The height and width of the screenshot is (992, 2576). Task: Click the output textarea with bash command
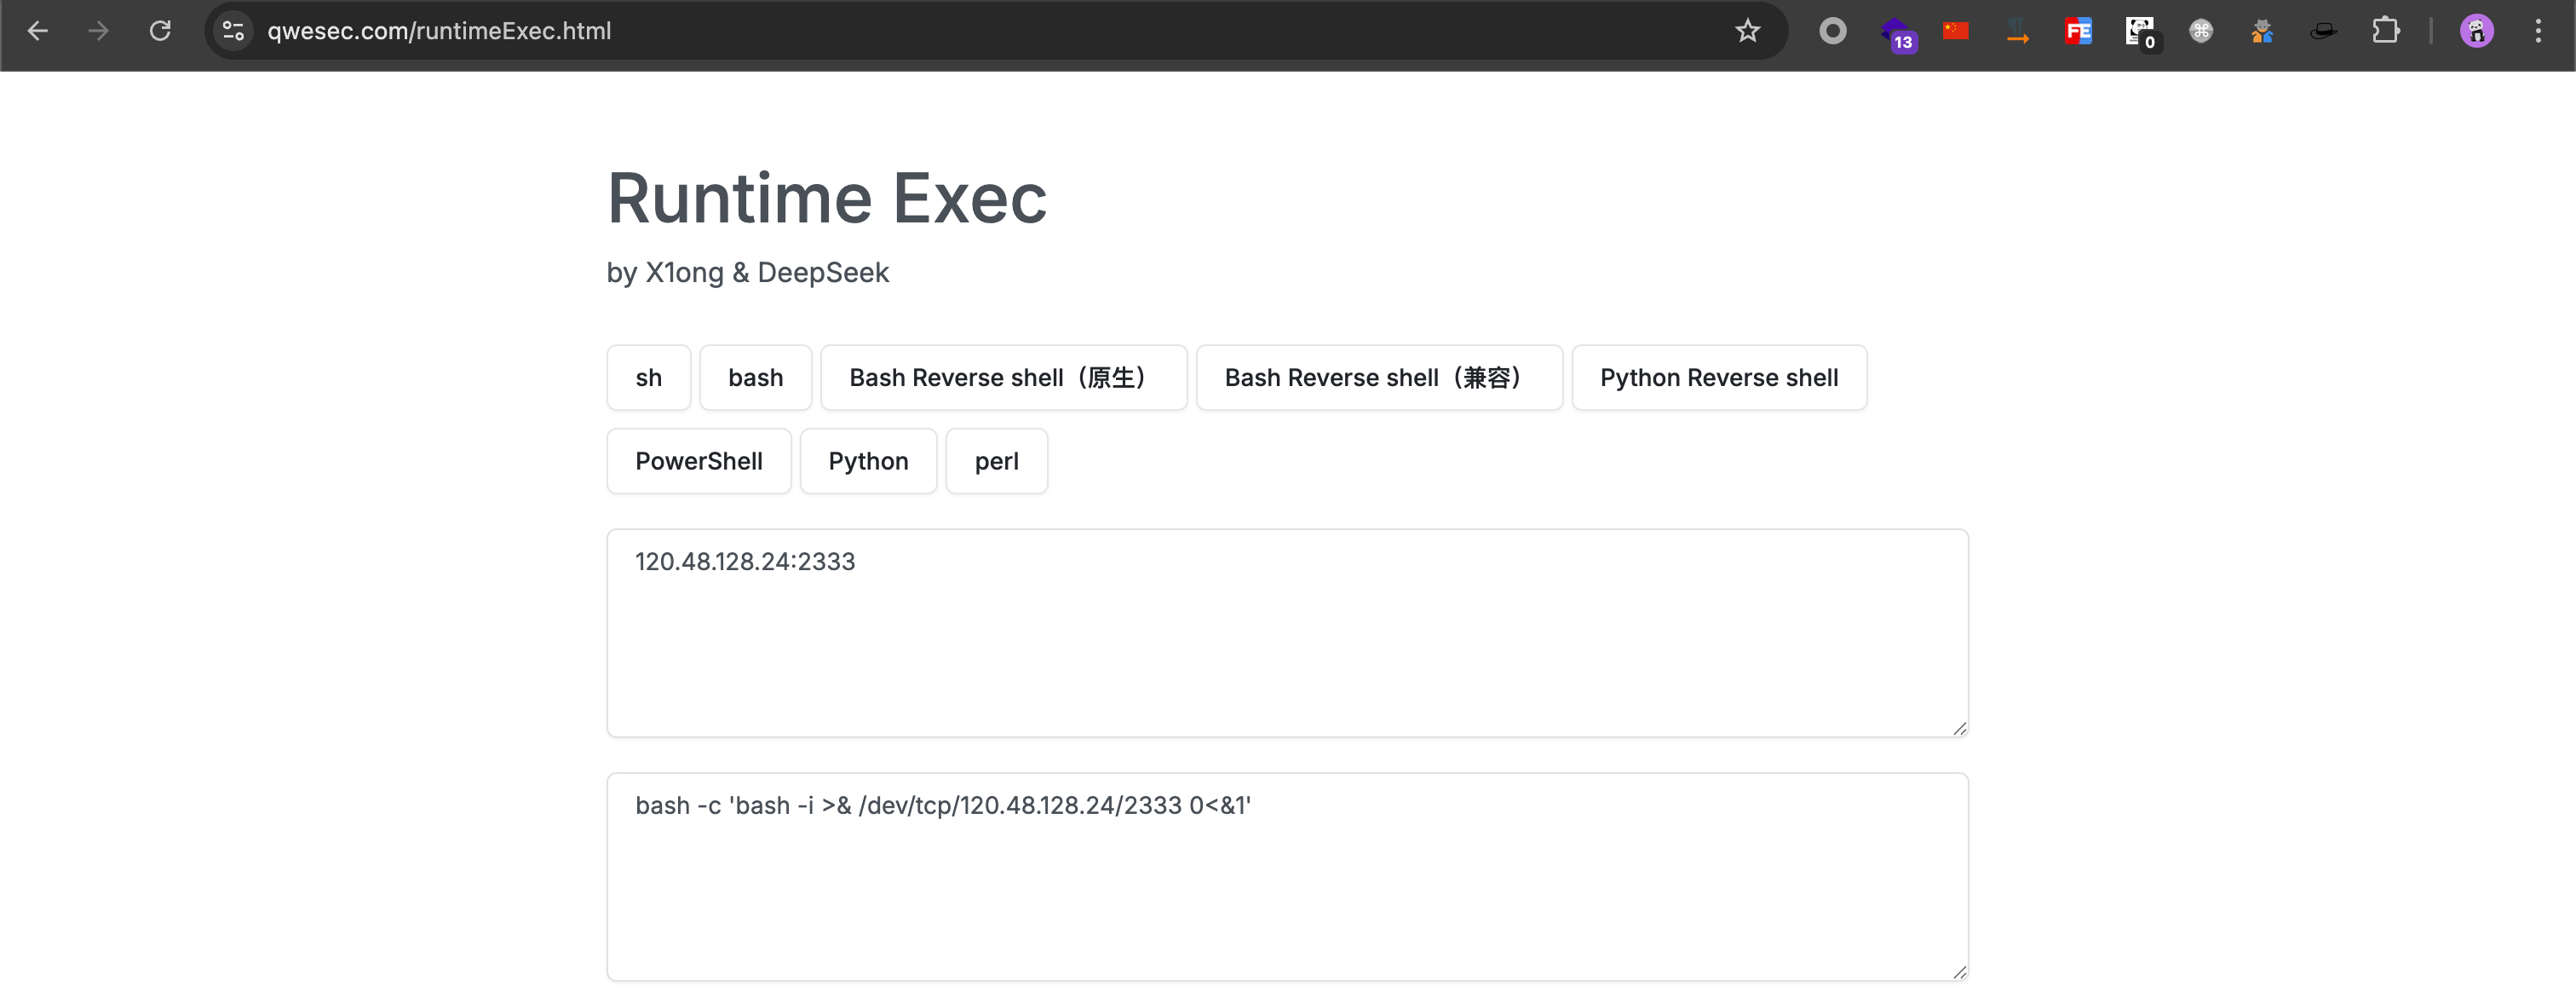[1286, 877]
